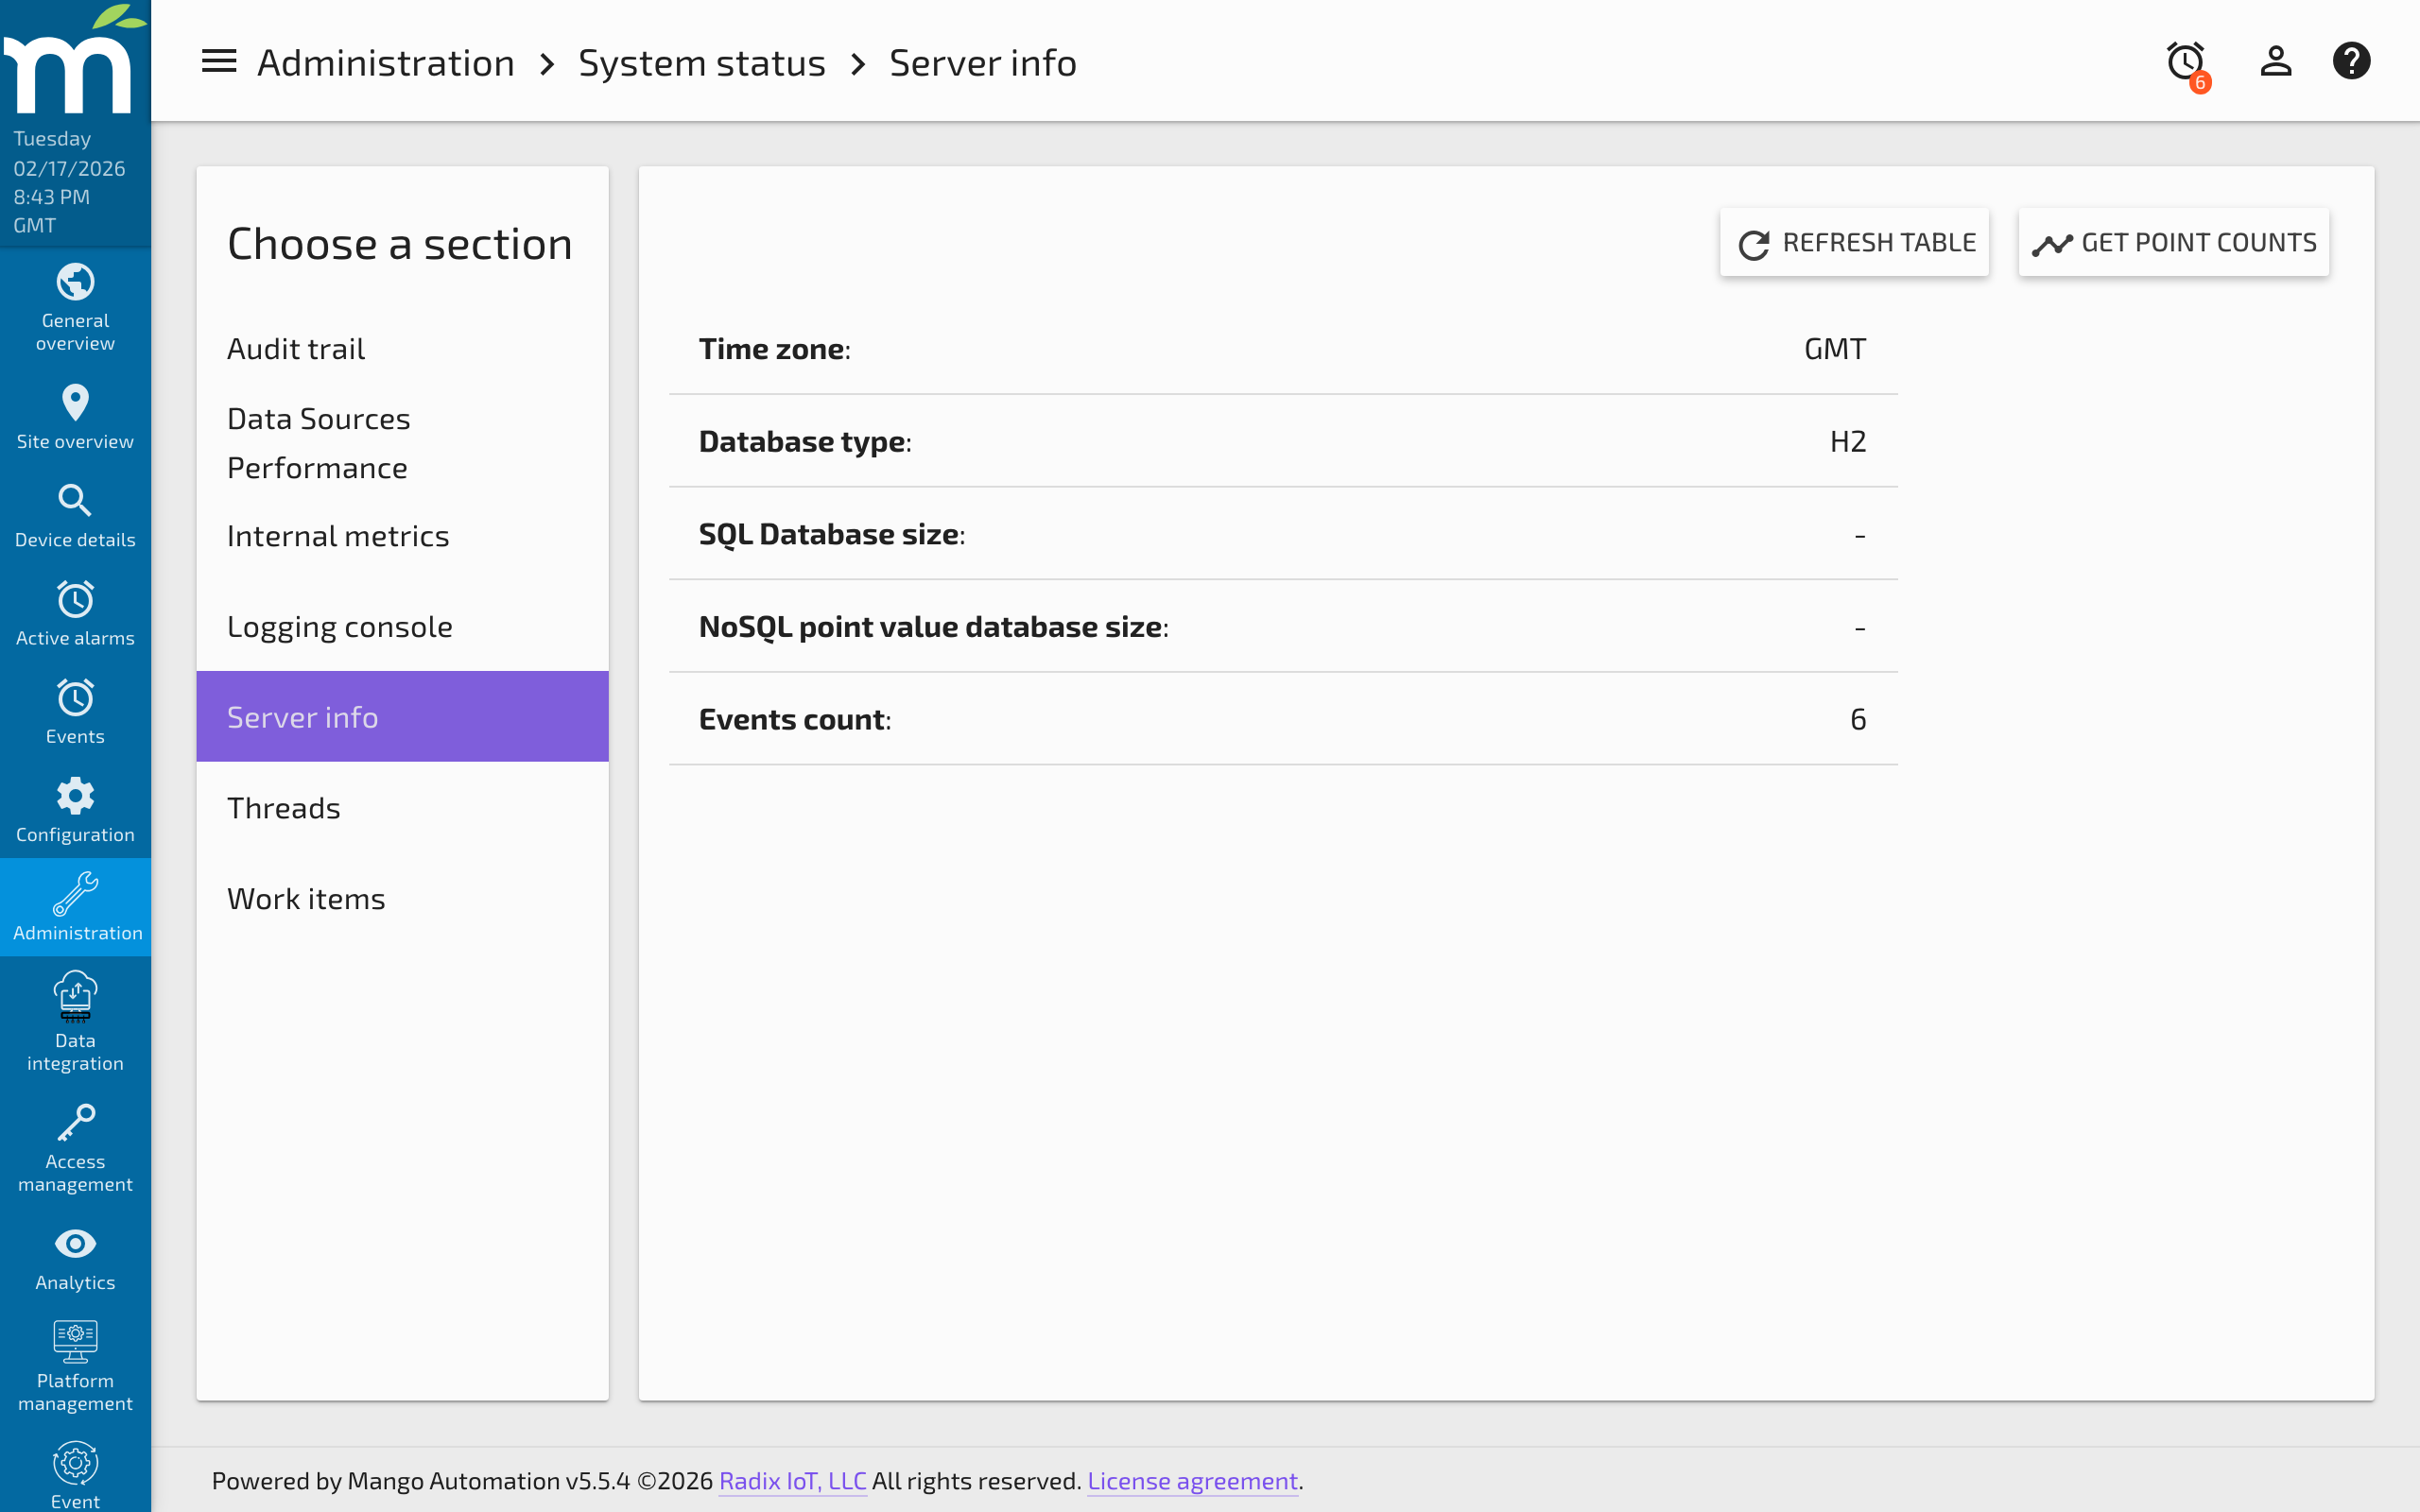Open the Configuration gear icon
2420x1512 pixels.
click(x=75, y=806)
